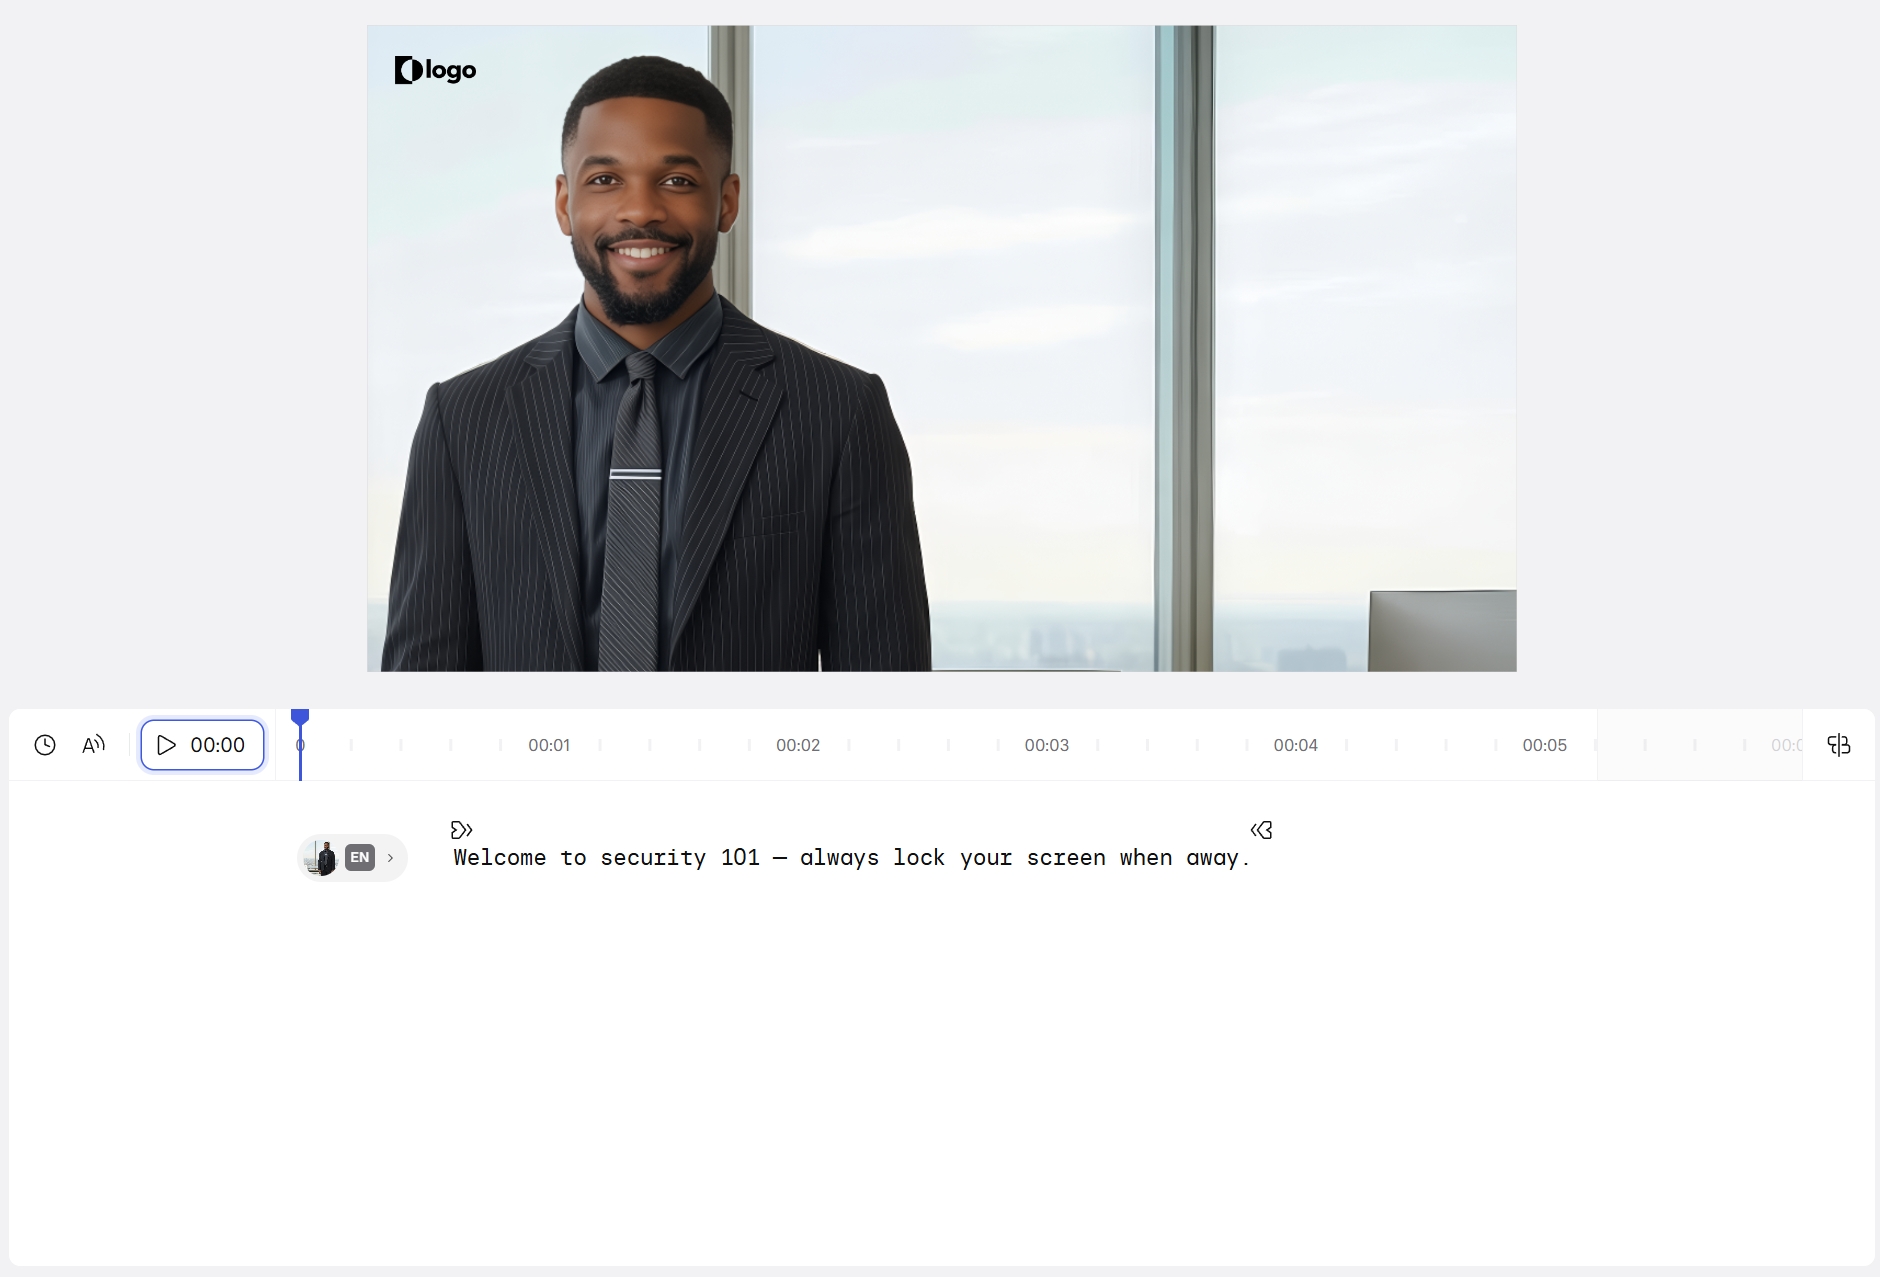The image size is (1880, 1277).
Task: Click the text-to-speech voice icon
Action: 93,745
